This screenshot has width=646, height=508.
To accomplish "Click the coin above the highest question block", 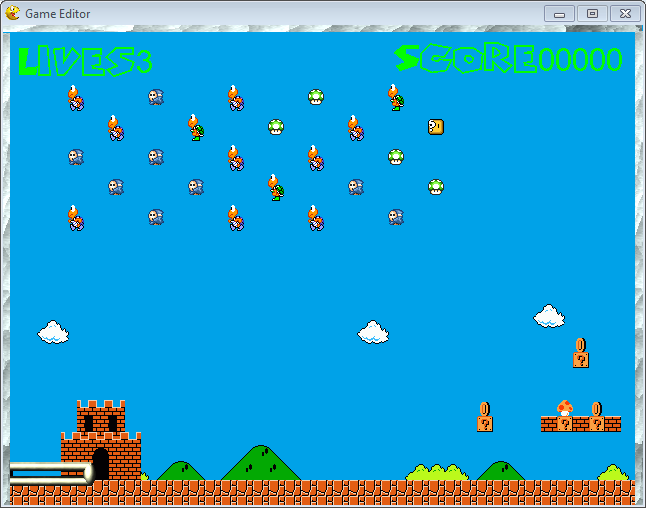I will coord(580,344).
